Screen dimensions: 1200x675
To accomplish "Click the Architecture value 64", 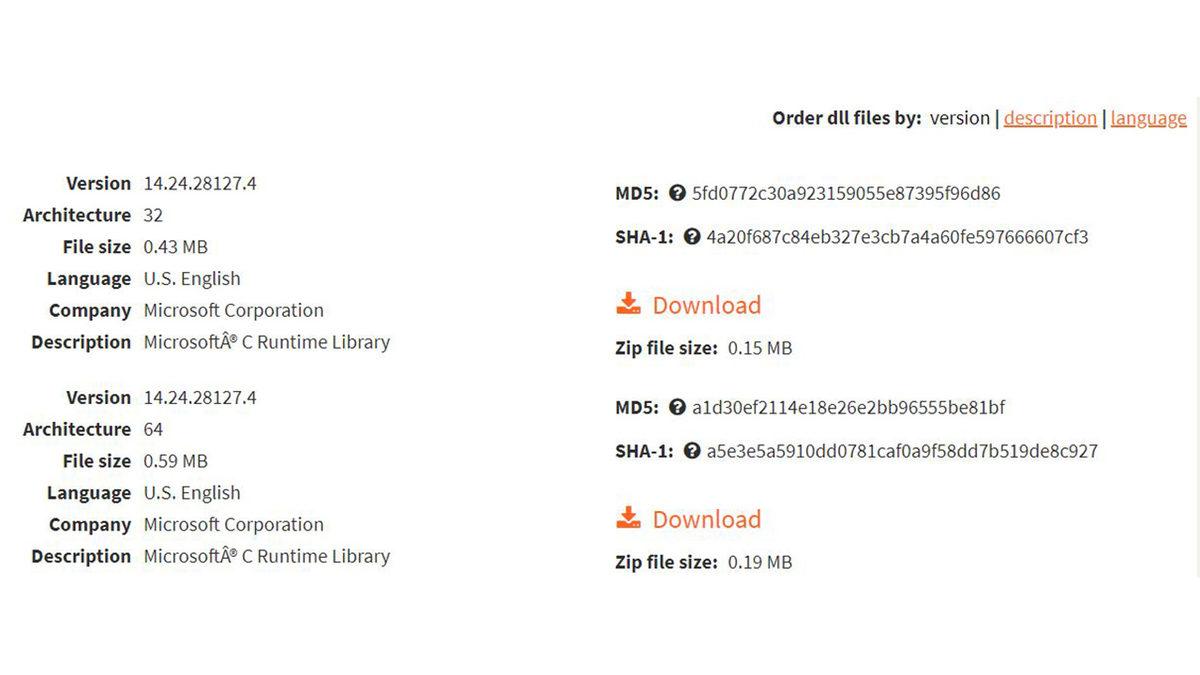I will [x=153, y=429].
